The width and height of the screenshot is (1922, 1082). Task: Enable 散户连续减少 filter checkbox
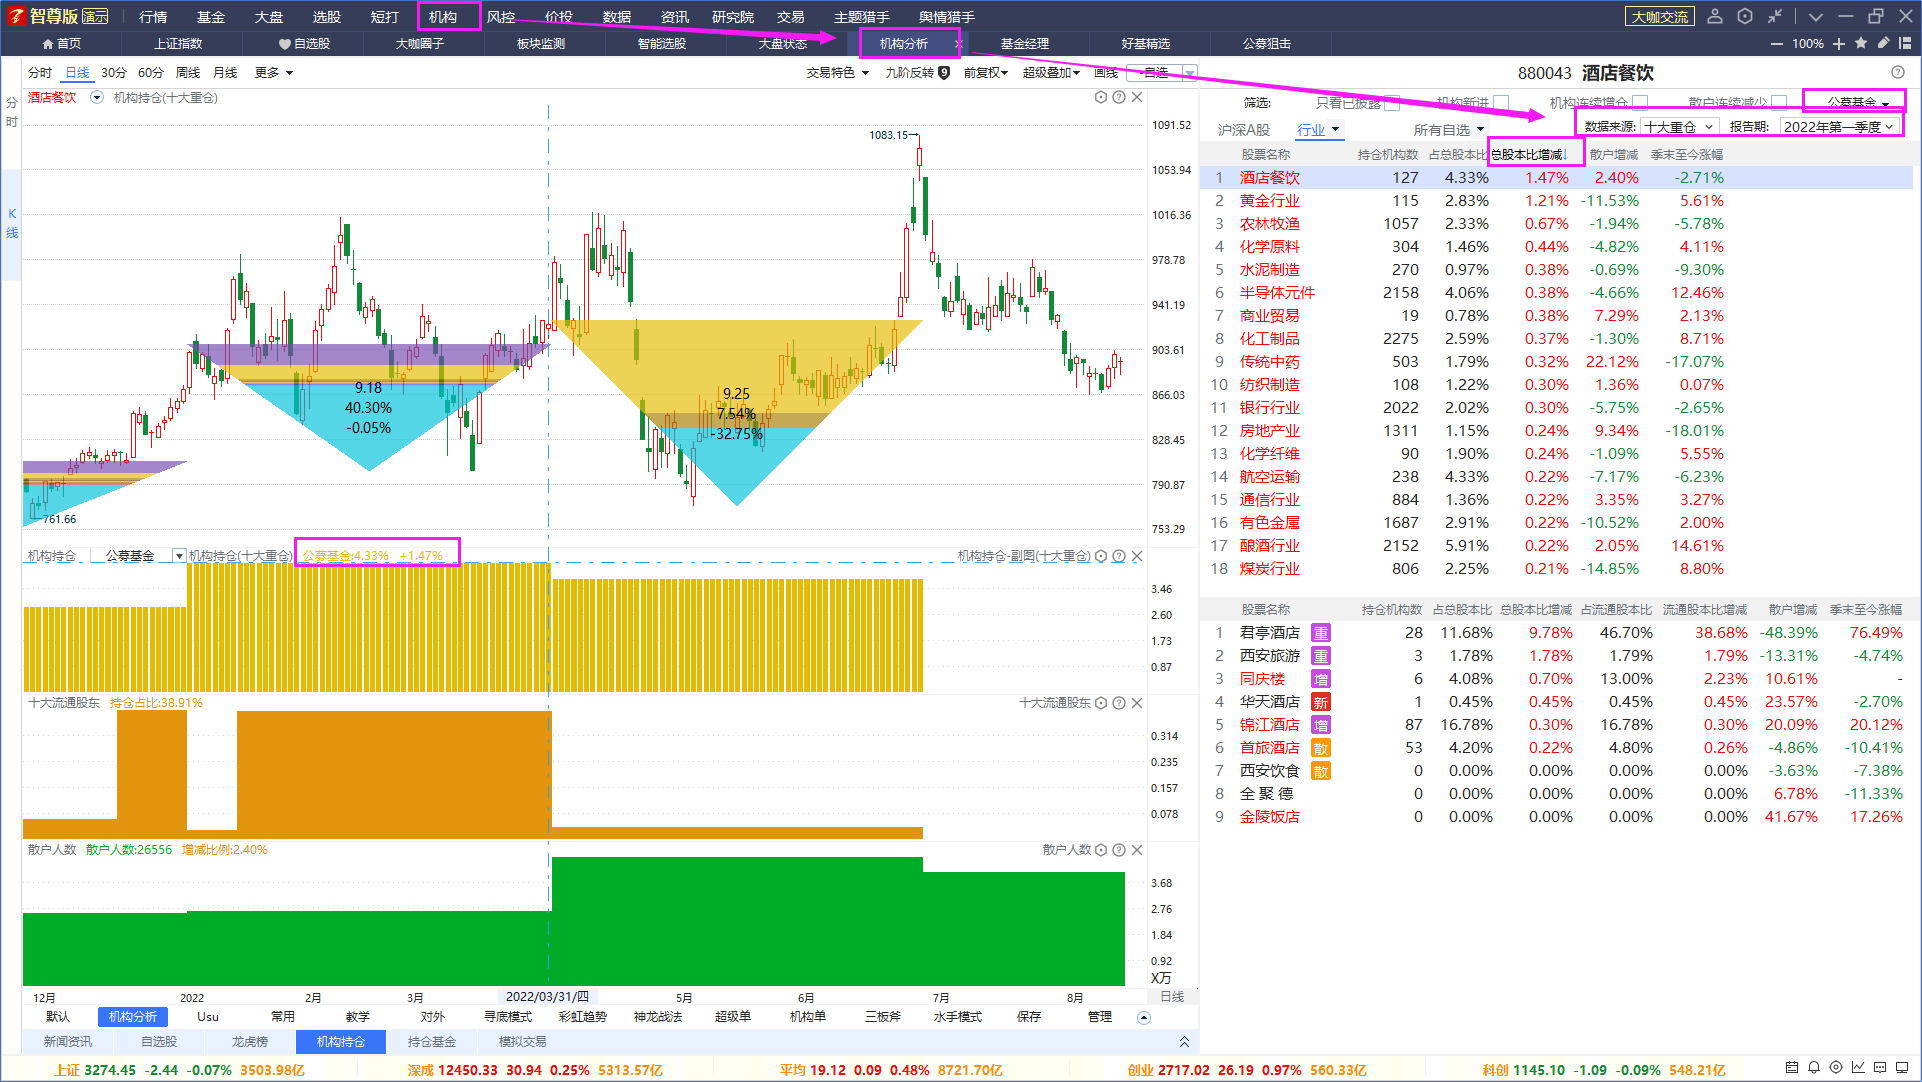point(1779,103)
